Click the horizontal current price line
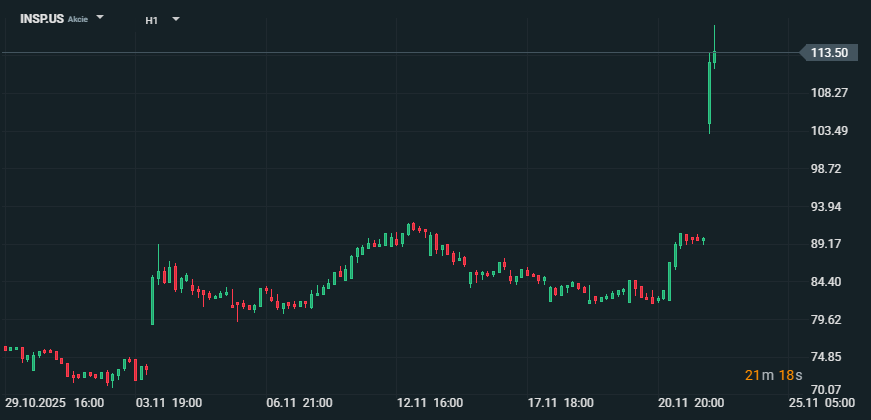The image size is (871, 420). [x=400, y=52]
